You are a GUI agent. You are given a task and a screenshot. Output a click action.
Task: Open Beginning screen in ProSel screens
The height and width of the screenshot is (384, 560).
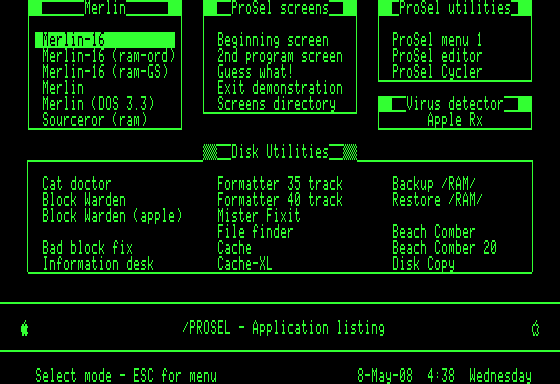tap(273, 40)
